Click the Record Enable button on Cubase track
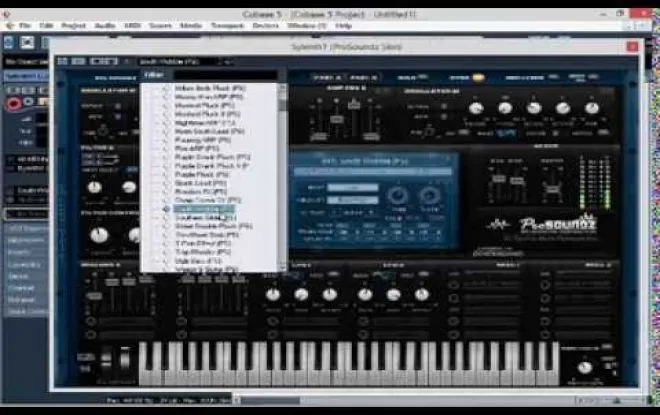 point(13,103)
